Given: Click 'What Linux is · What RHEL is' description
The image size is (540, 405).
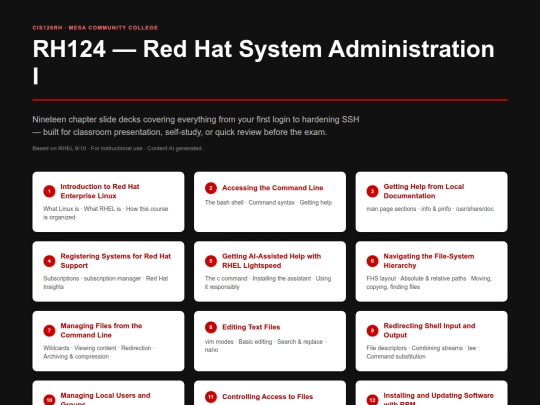Looking at the screenshot, I should point(105,213).
